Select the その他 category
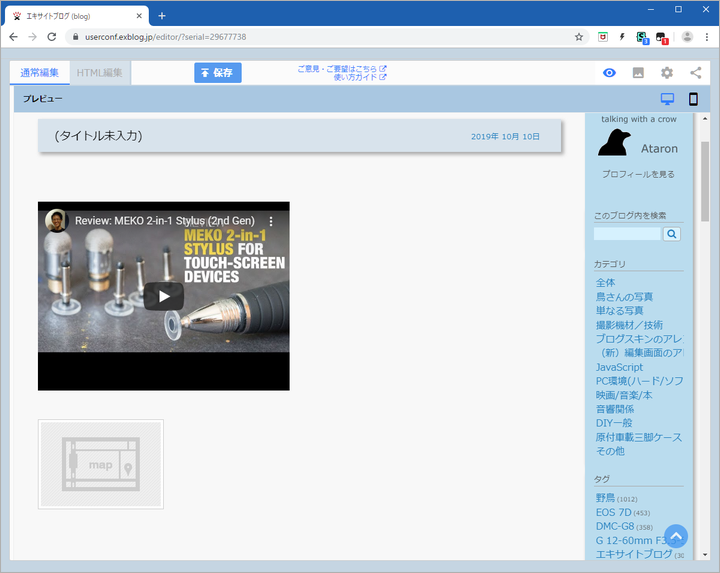This screenshot has width=720, height=573. pos(610,451)
